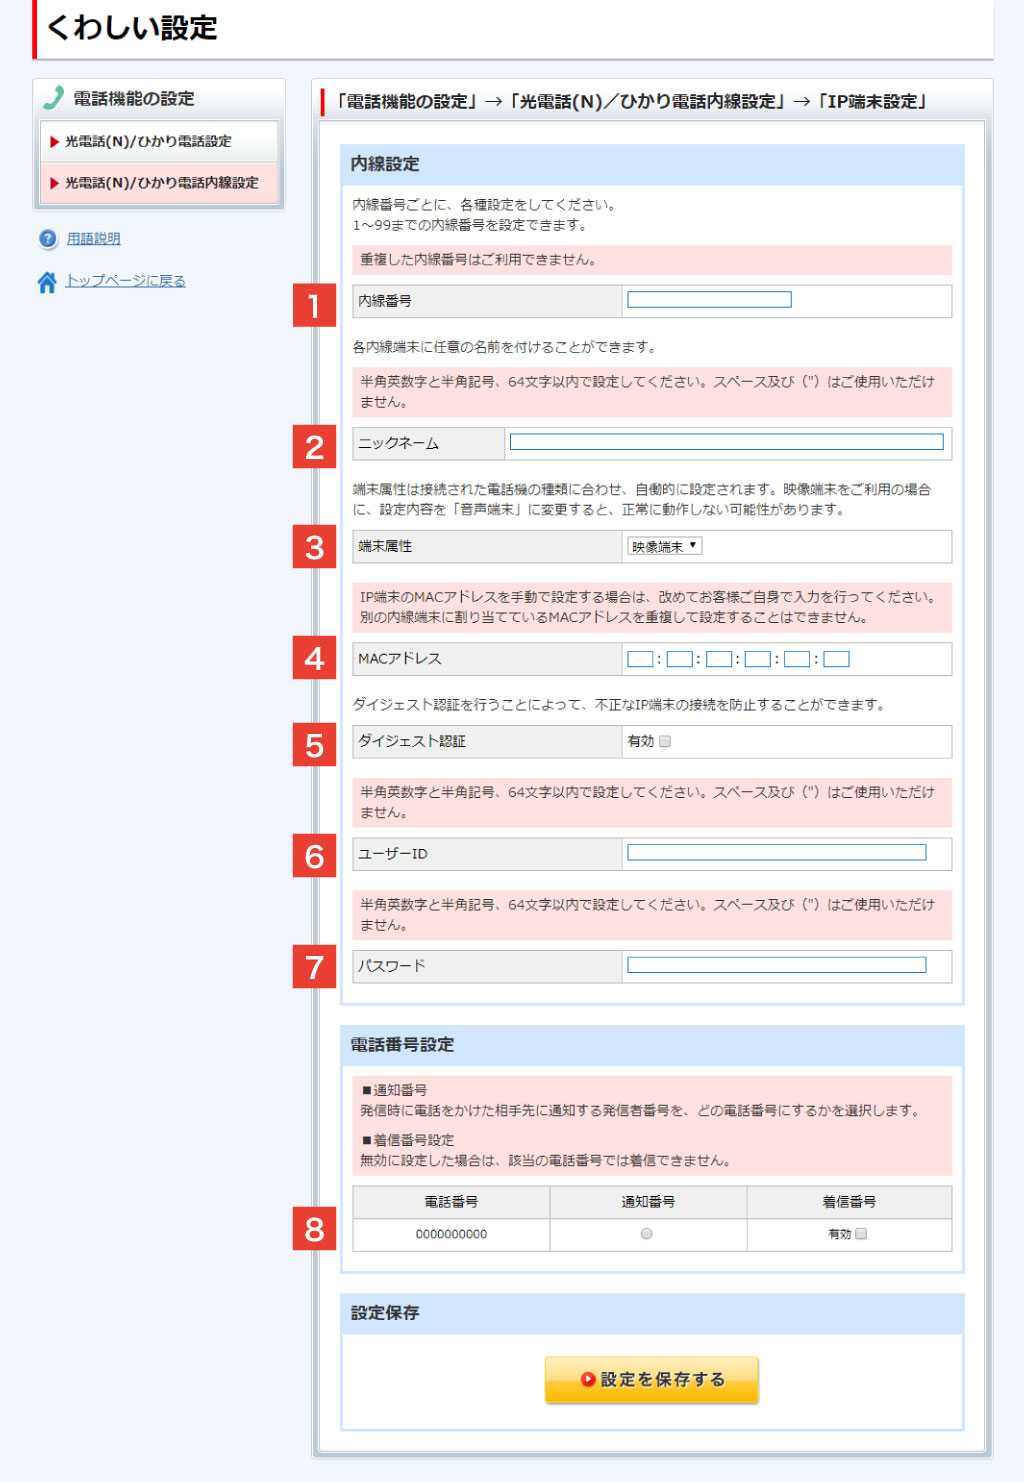Viewport: 1024px width, 1482px height.
Task: Click red arrow beside 光電話(N)/ひかり電話設定
Action: (54, 142)
